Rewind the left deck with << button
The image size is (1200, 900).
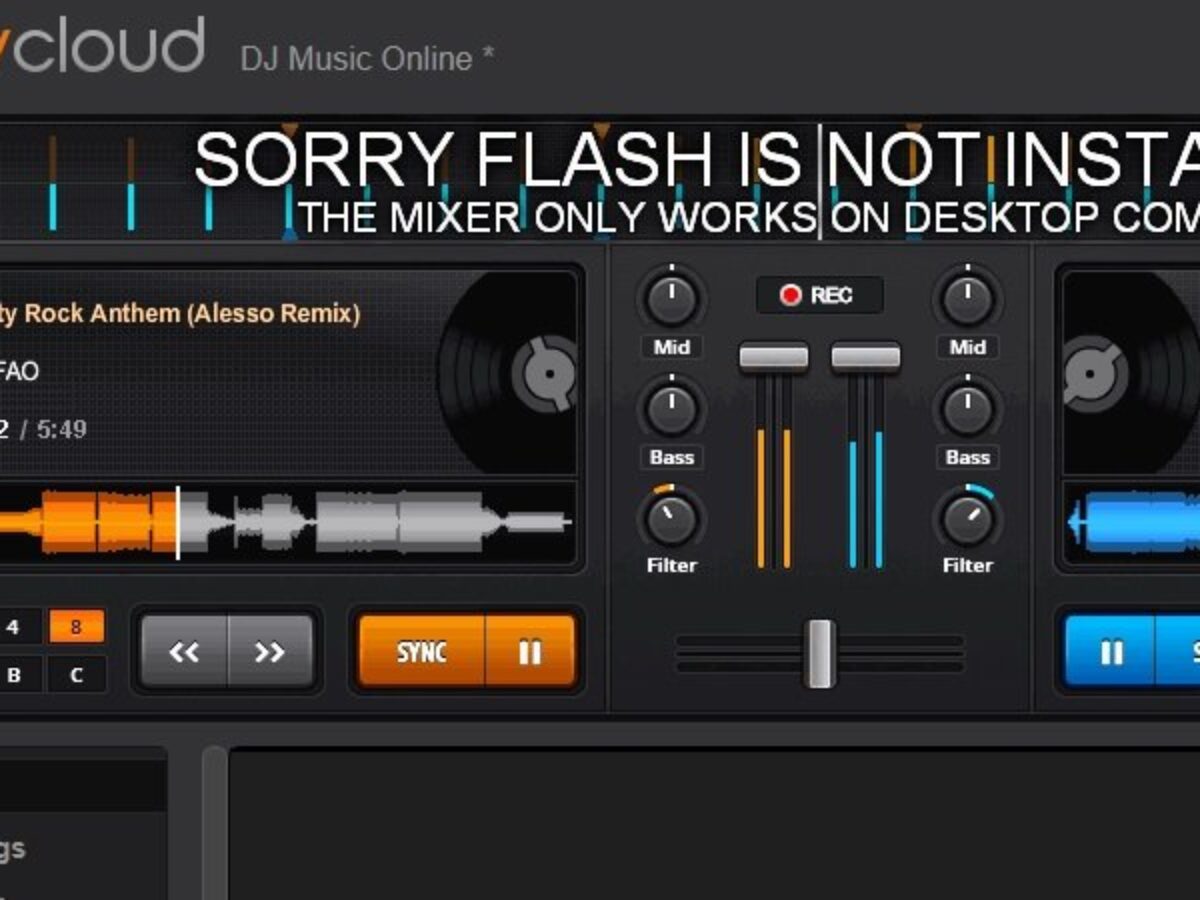point(184,652)
